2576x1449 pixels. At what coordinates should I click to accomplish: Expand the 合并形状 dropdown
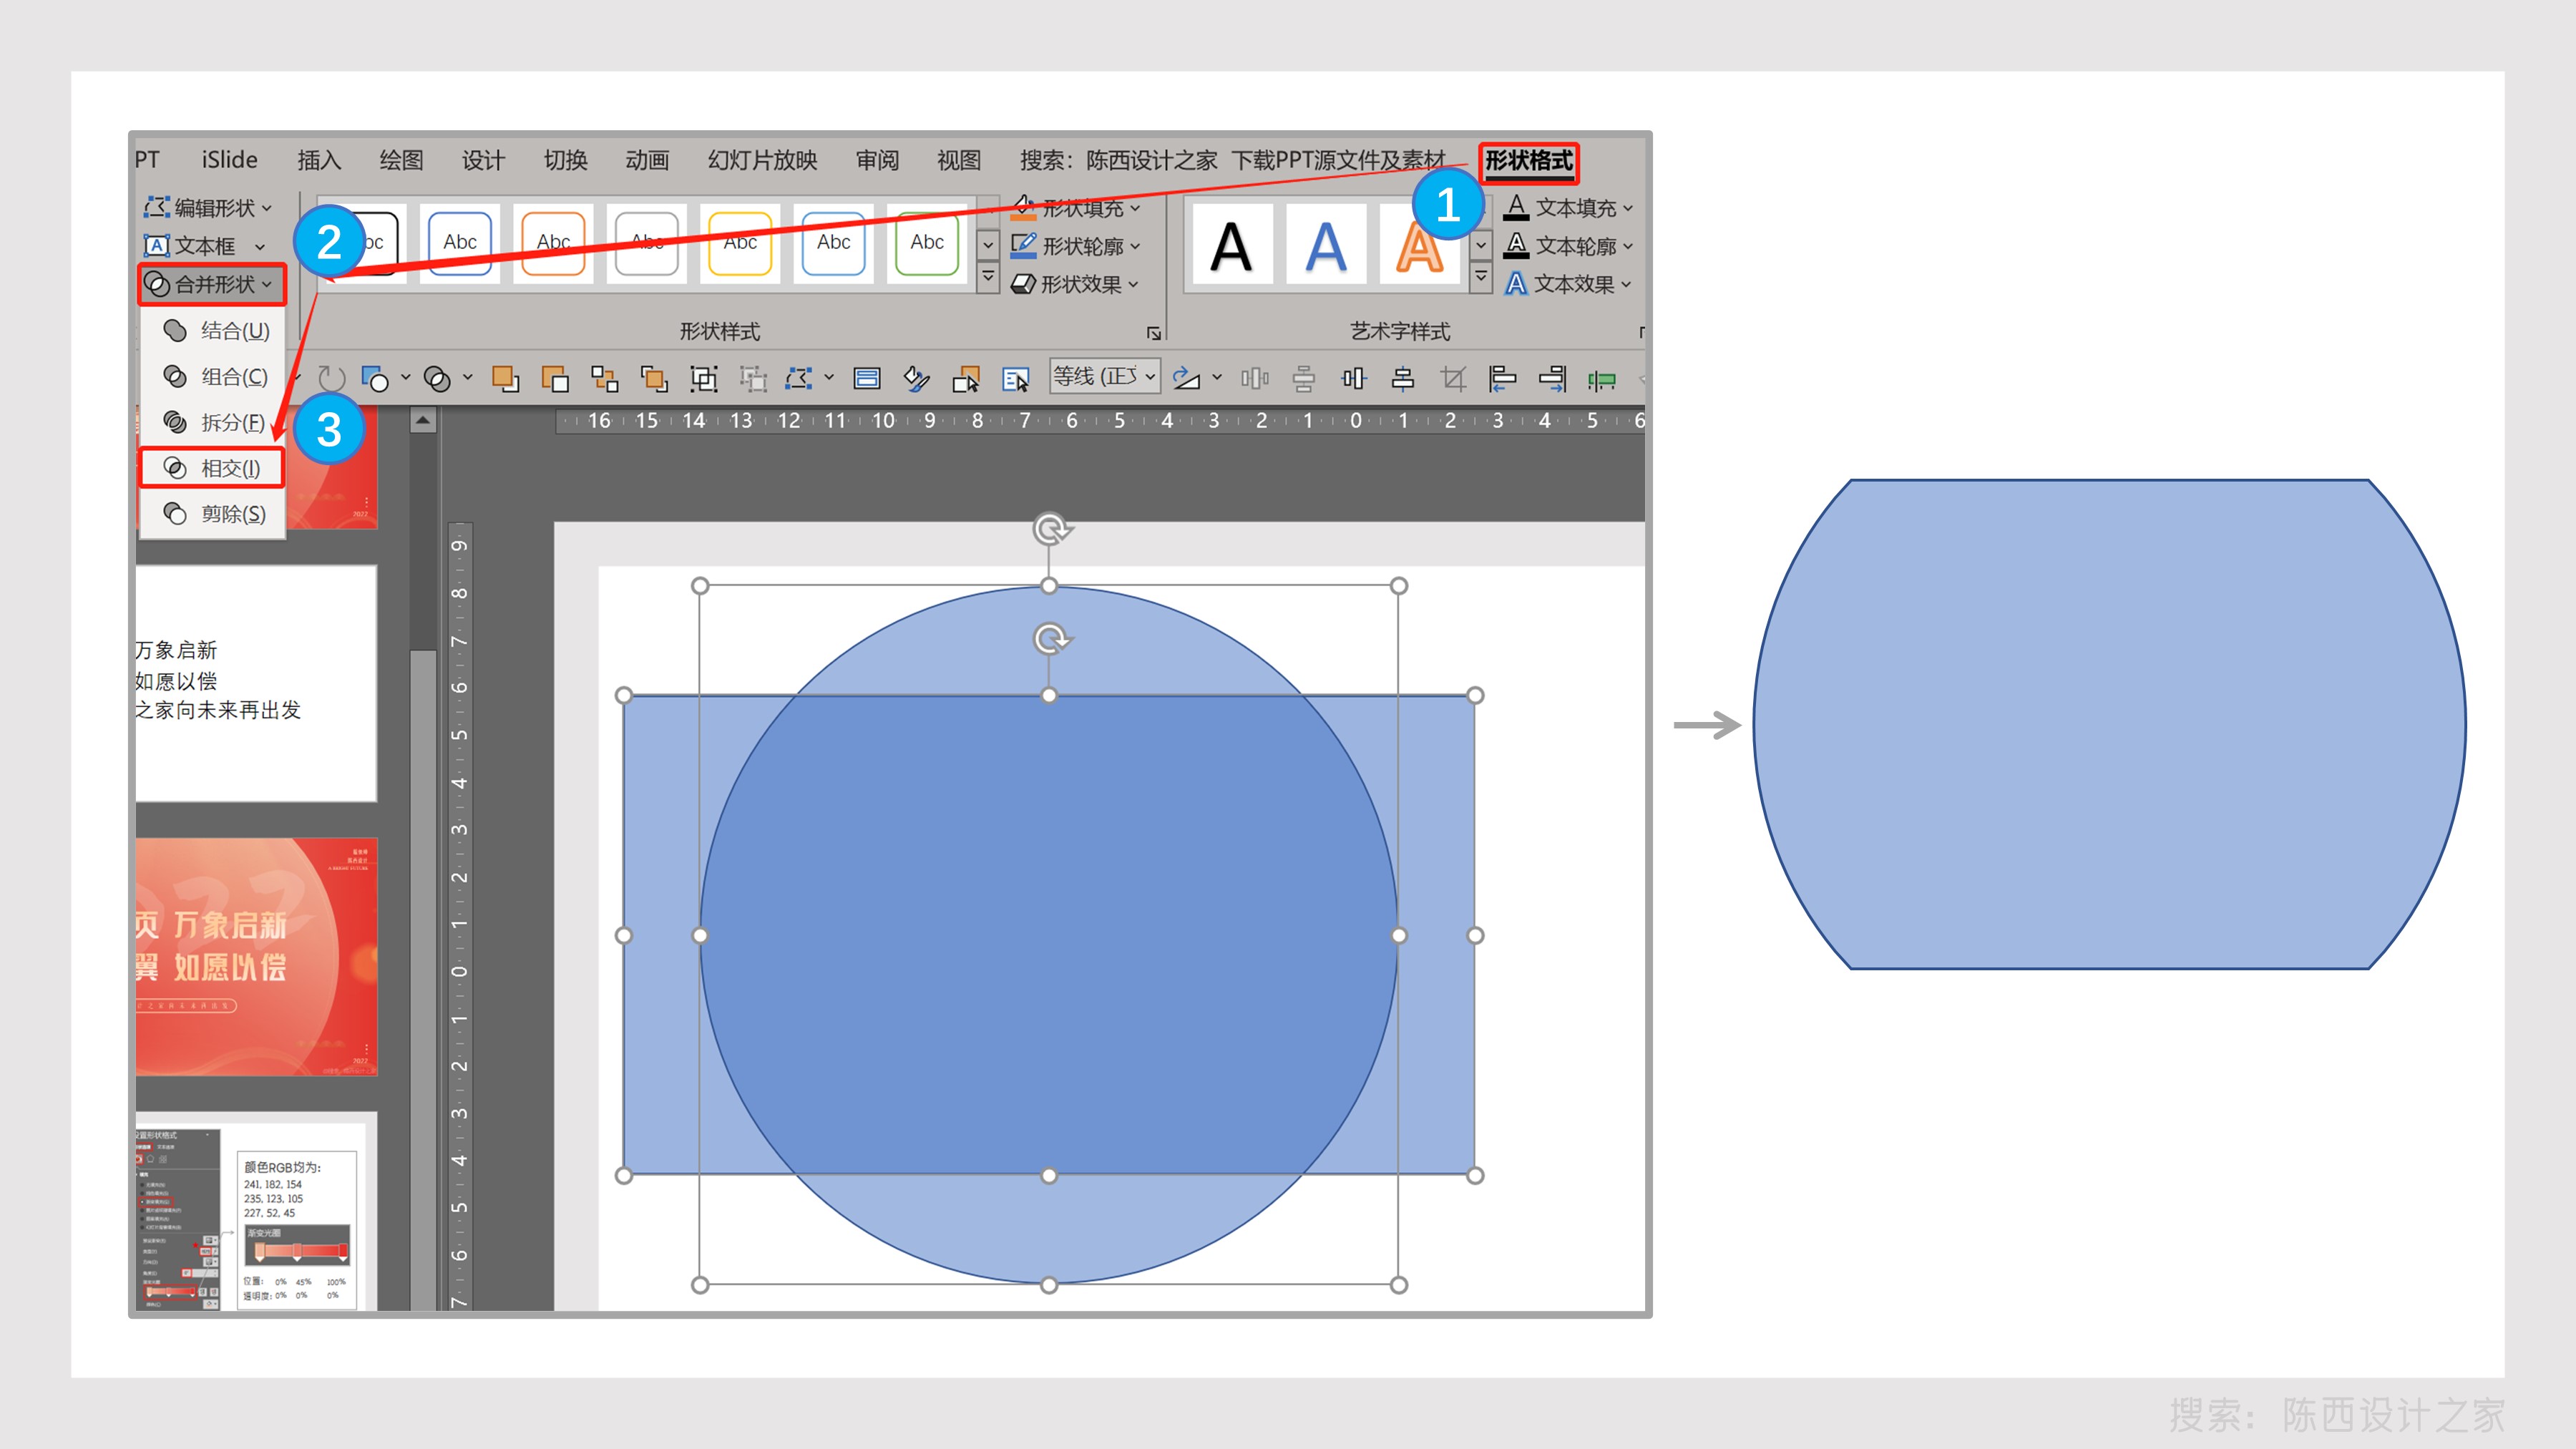(x=212, y=285)
